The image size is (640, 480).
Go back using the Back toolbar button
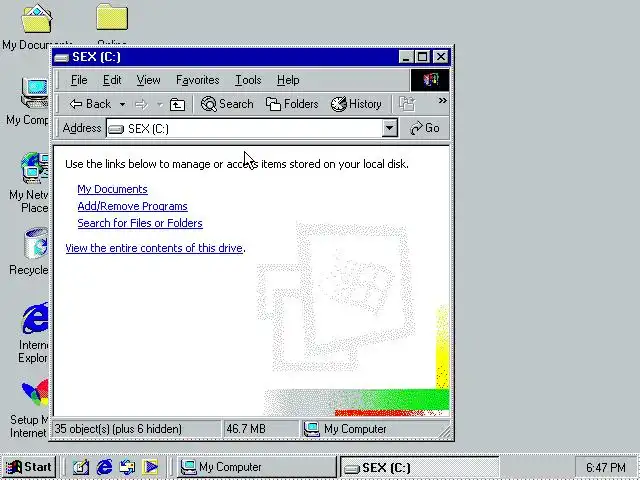coord(90,104)
